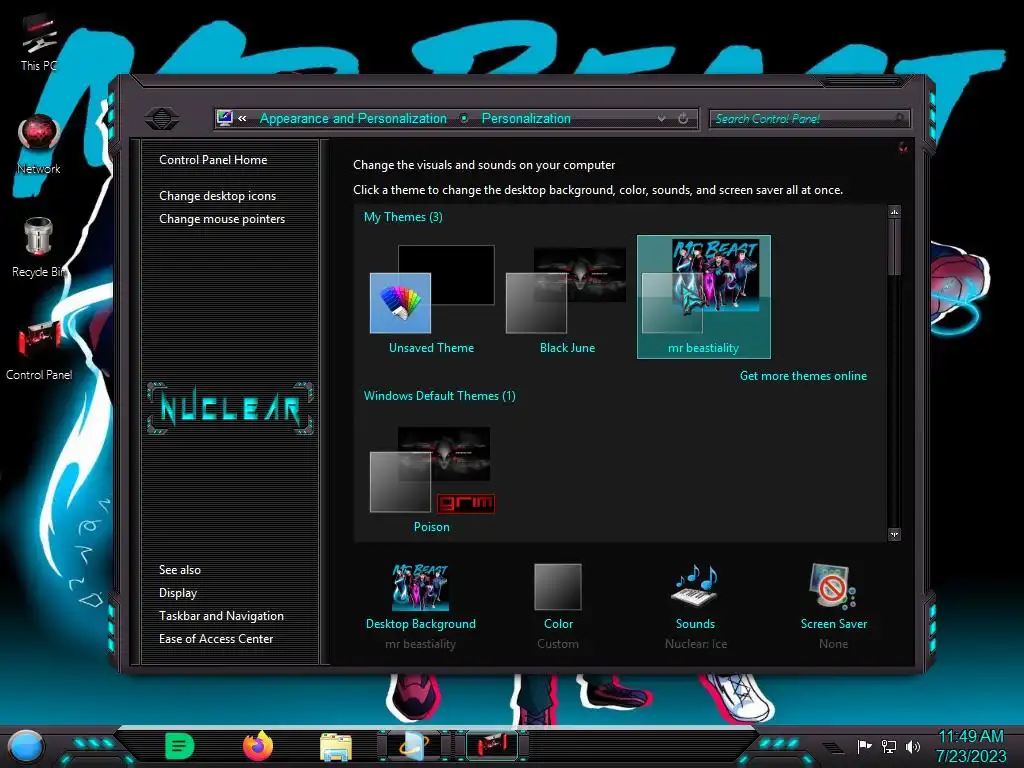1024x768 pixels.
Task: Open Change desktop icons link
Action: click(x=217, y=196)
